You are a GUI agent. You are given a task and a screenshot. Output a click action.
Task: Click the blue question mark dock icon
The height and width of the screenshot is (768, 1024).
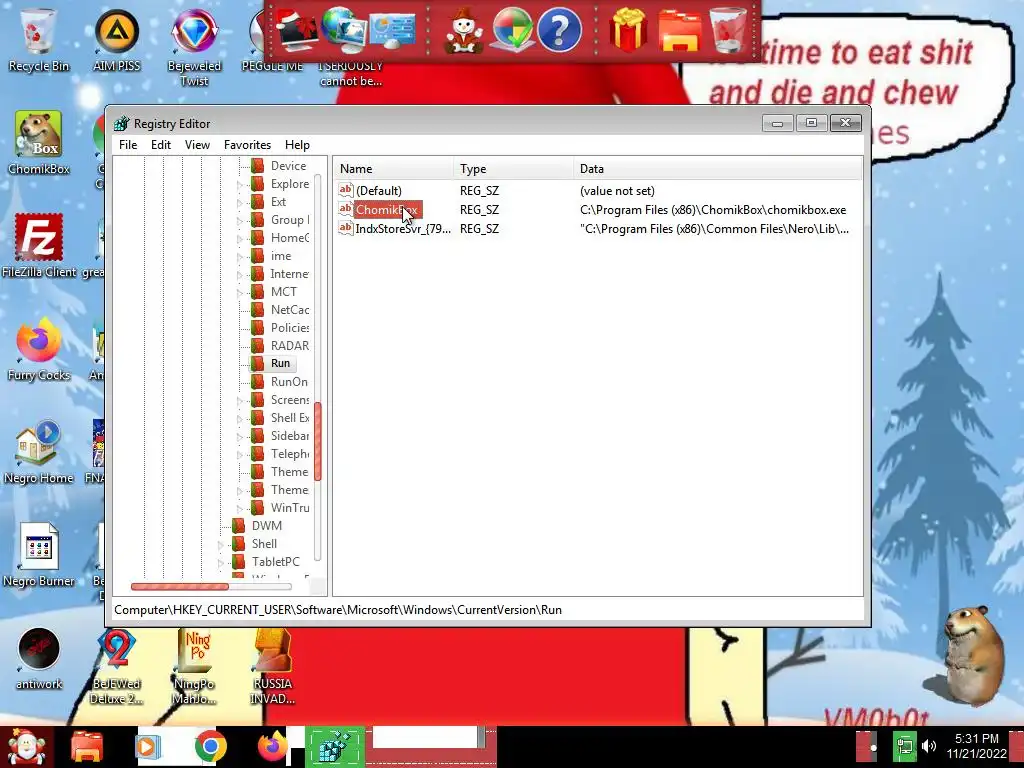559,29
